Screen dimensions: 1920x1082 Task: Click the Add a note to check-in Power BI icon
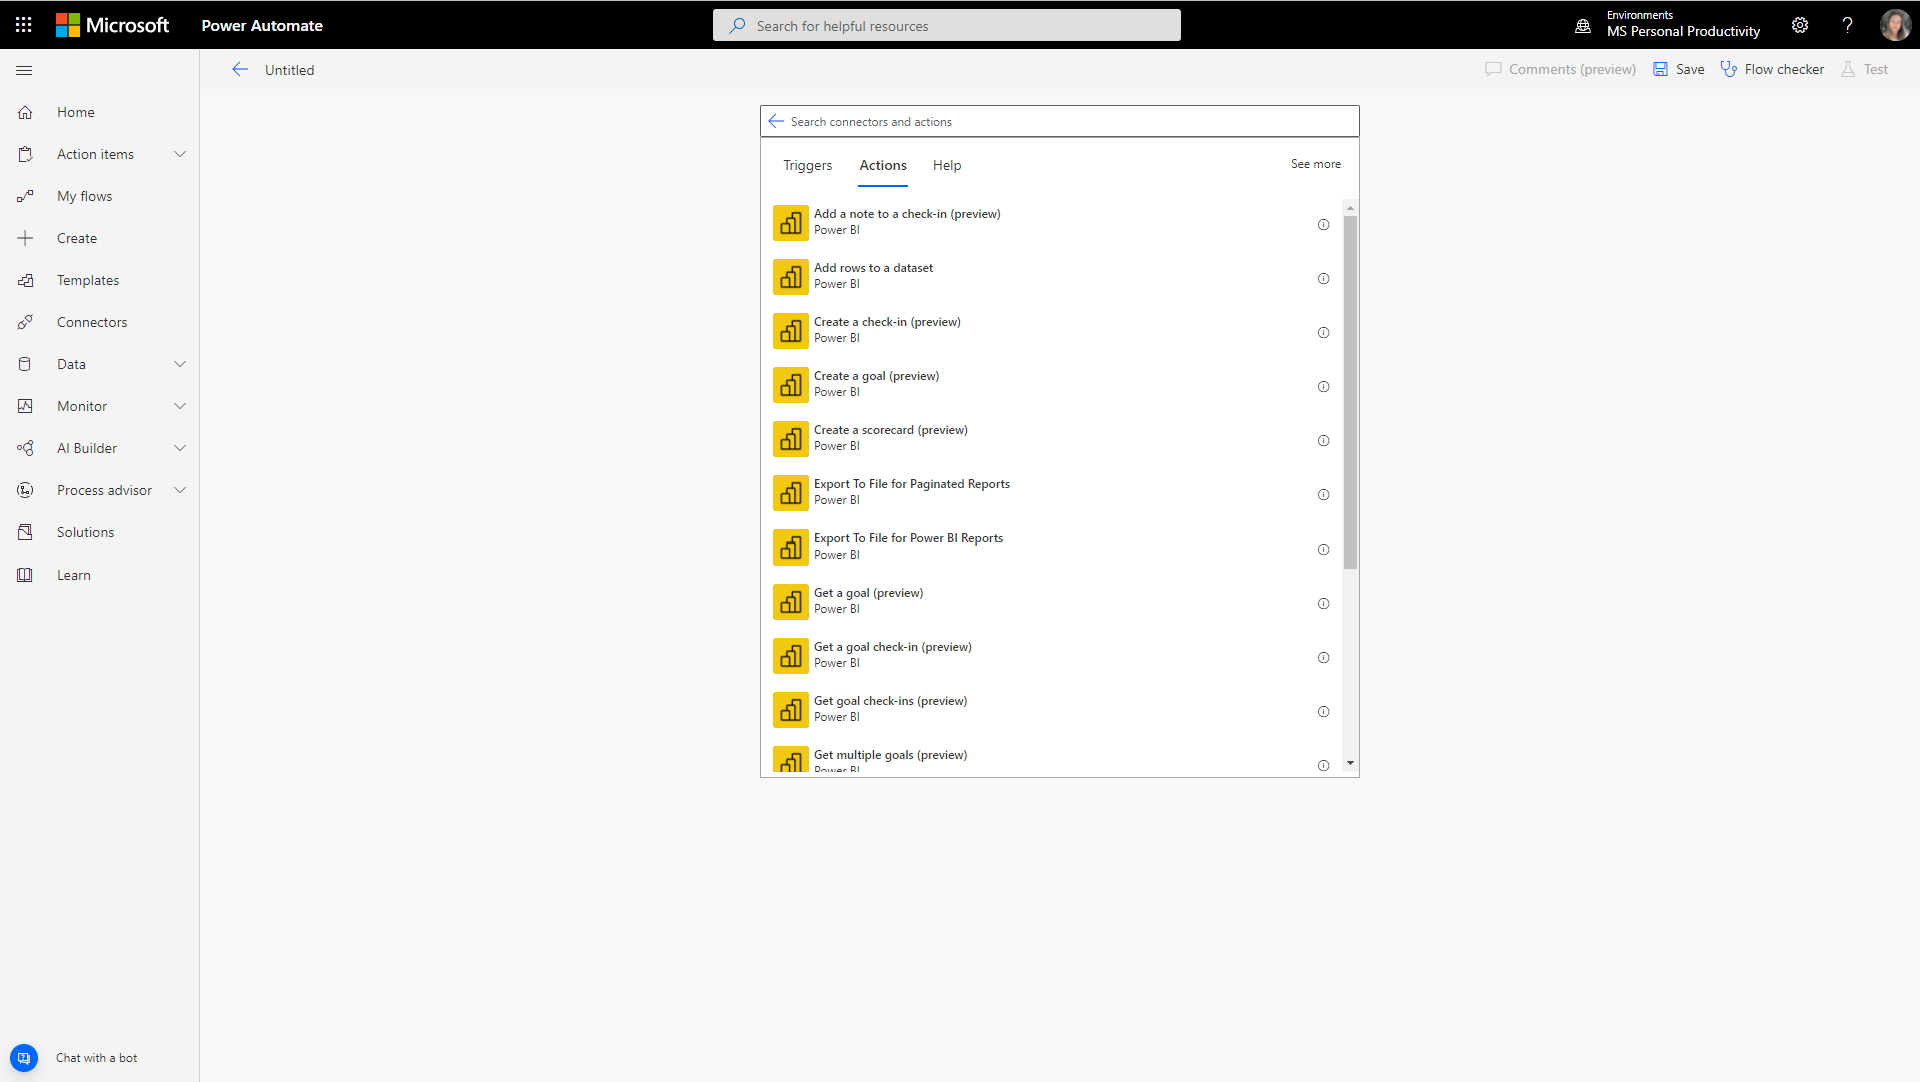pyautogui.click(x=791, y=223)
